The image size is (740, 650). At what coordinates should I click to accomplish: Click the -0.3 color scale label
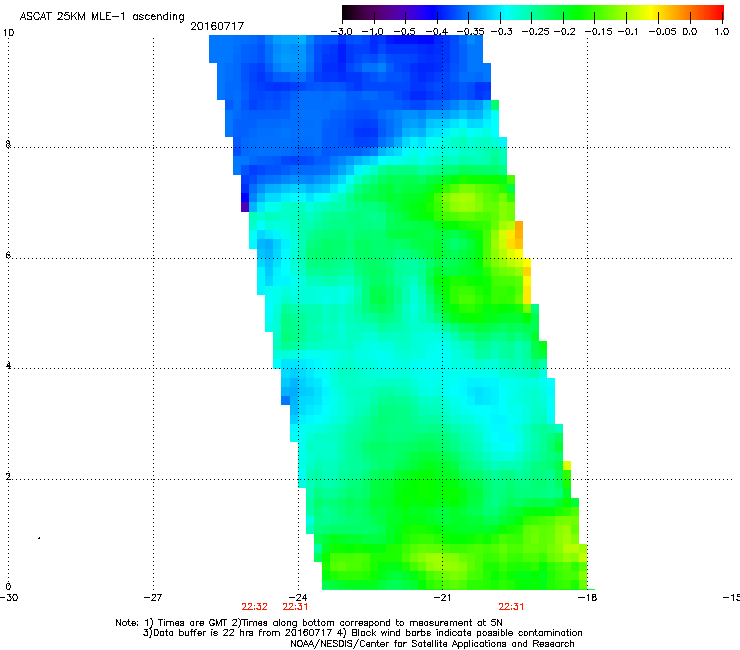tap(501, 32)
